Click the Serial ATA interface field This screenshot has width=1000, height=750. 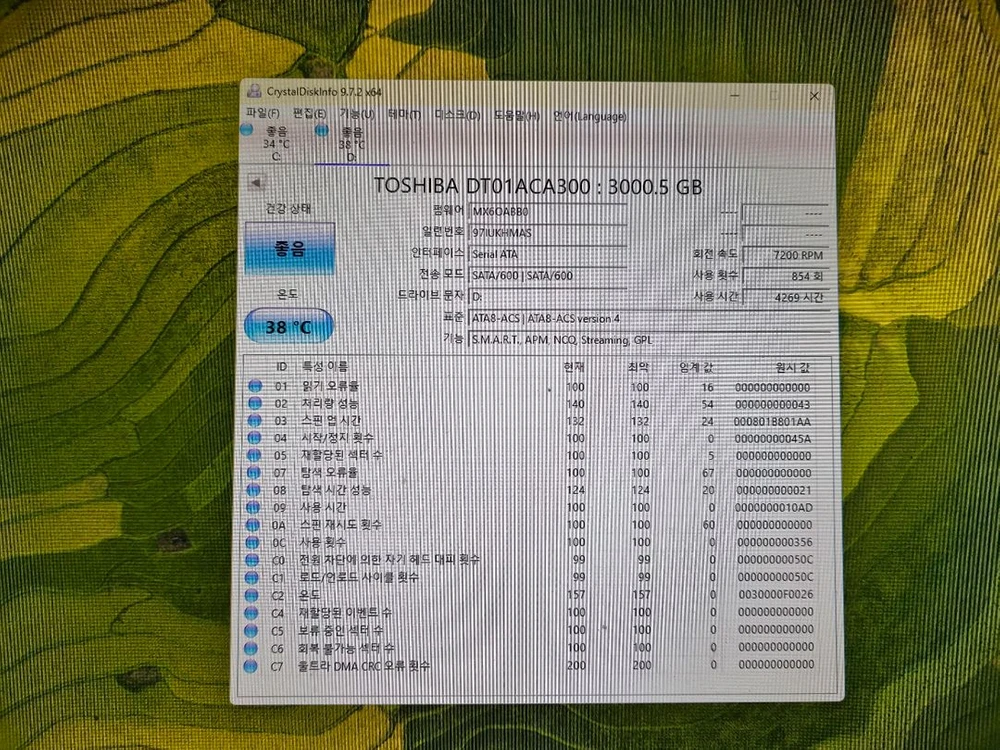(x=547, y=254)
